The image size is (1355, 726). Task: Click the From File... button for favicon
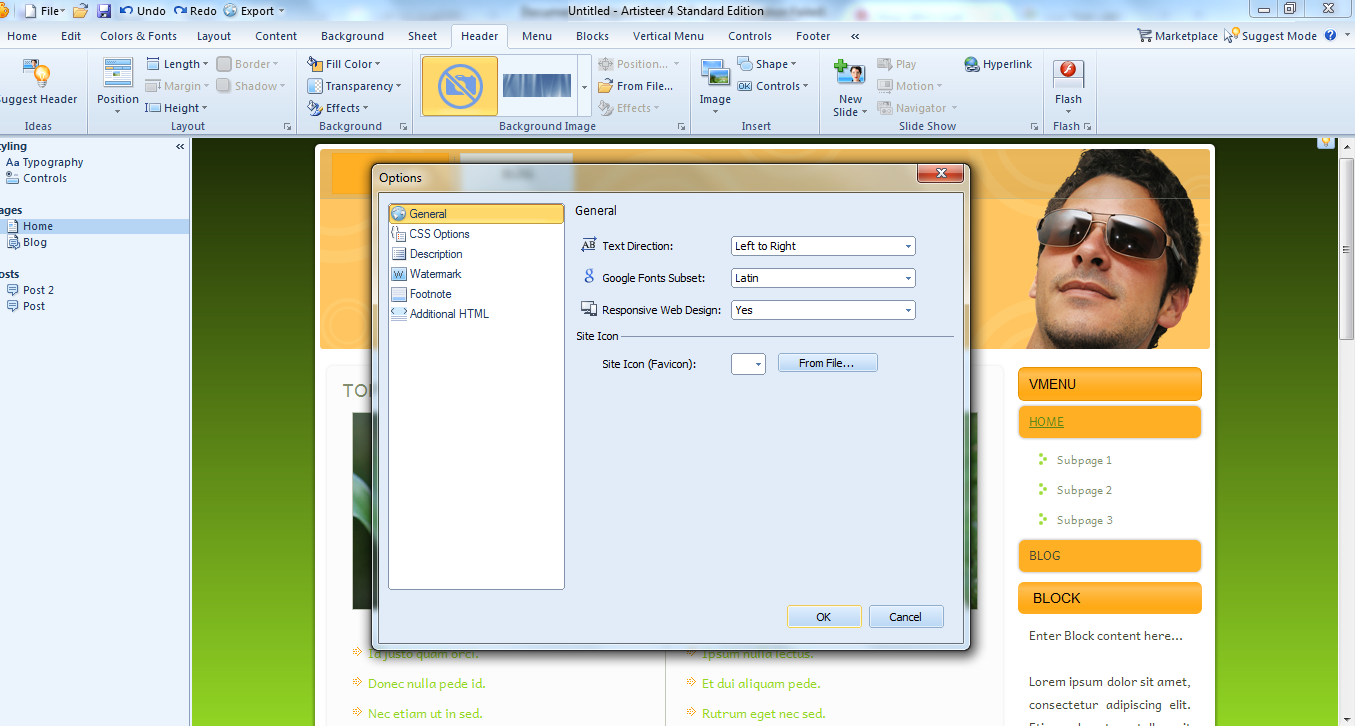827,363
